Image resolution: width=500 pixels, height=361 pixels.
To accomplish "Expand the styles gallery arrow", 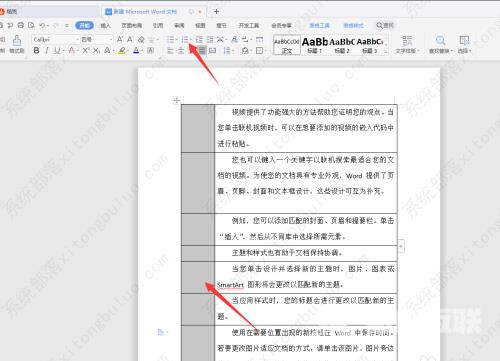I will [386, 51].
